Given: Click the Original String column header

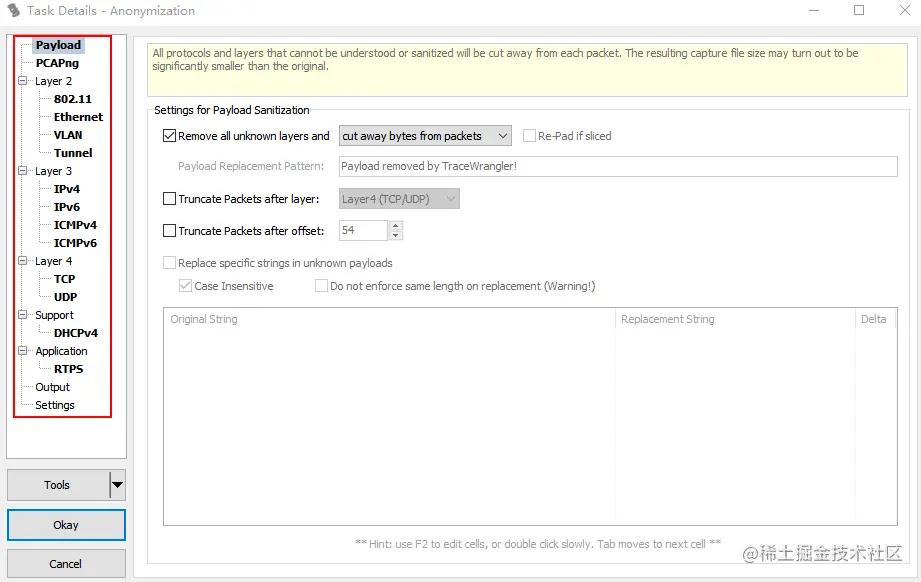Looking at the screenshot, I should (x=389, y=319).
